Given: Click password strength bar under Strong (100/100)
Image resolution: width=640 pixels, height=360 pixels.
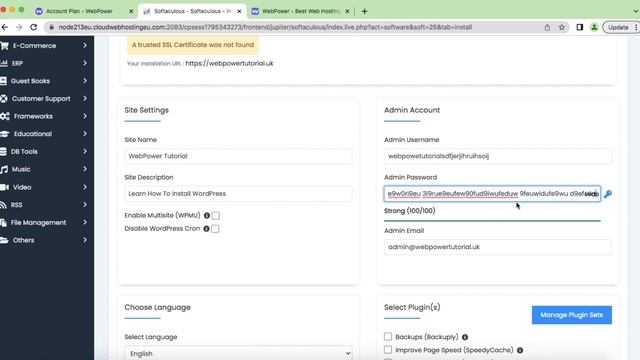Looking at the screenshot, I should coord(492,221).
